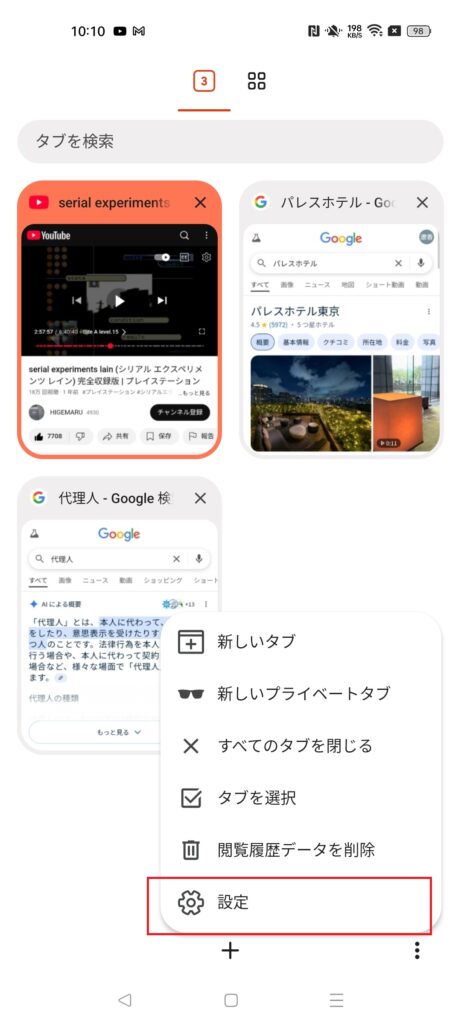Select 閲覧履歴データを削除 trash item
Screen dimensions: 461x1024
[300, 850]
